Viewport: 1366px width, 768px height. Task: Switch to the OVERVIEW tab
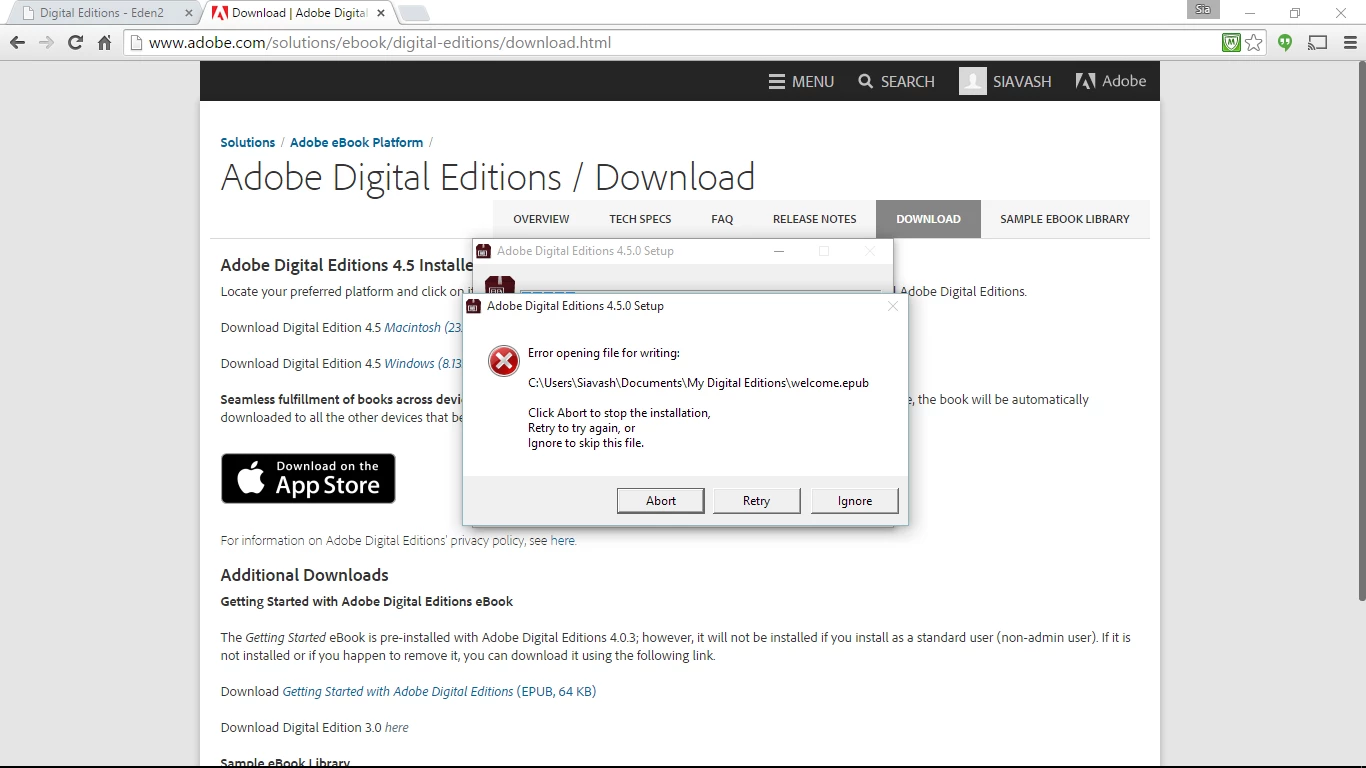(x=541, y=219)
